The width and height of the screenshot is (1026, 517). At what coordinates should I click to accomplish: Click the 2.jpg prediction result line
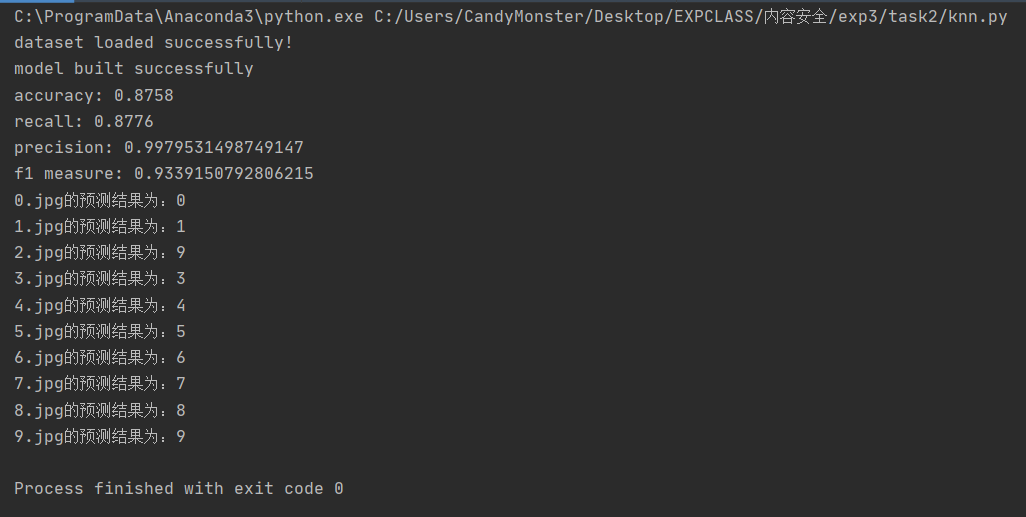coord(100,253)
